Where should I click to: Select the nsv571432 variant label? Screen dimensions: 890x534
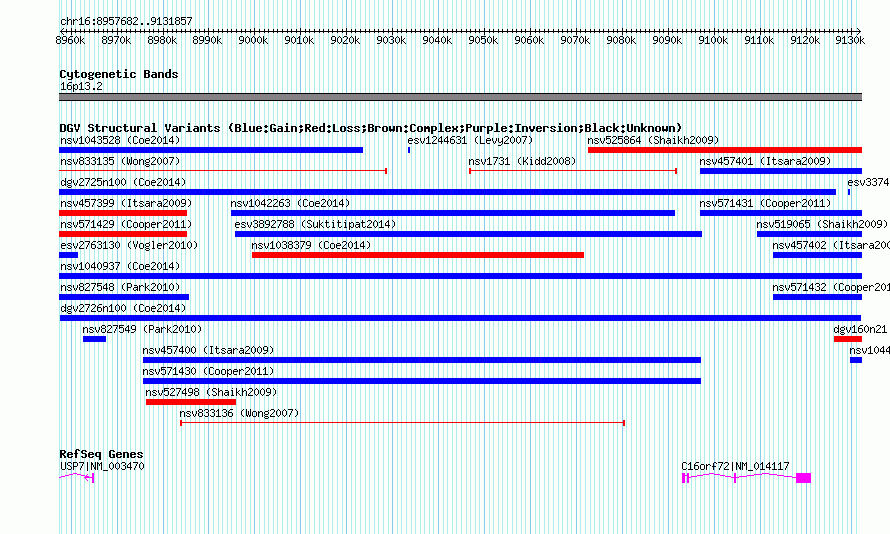tap(831, 287)
